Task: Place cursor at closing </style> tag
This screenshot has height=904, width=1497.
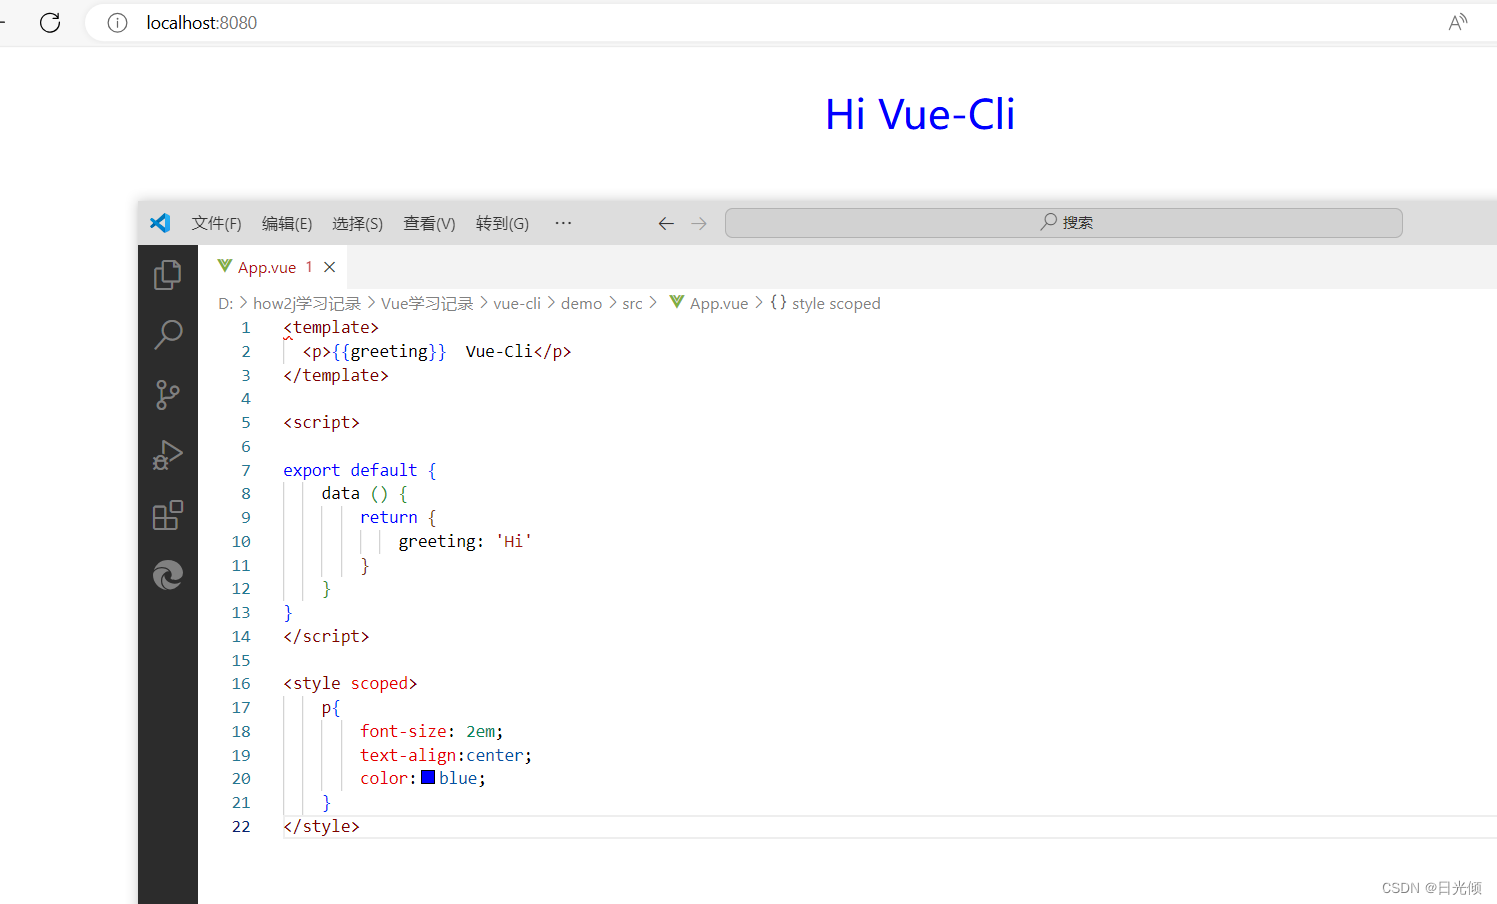Action: [321, 826]
